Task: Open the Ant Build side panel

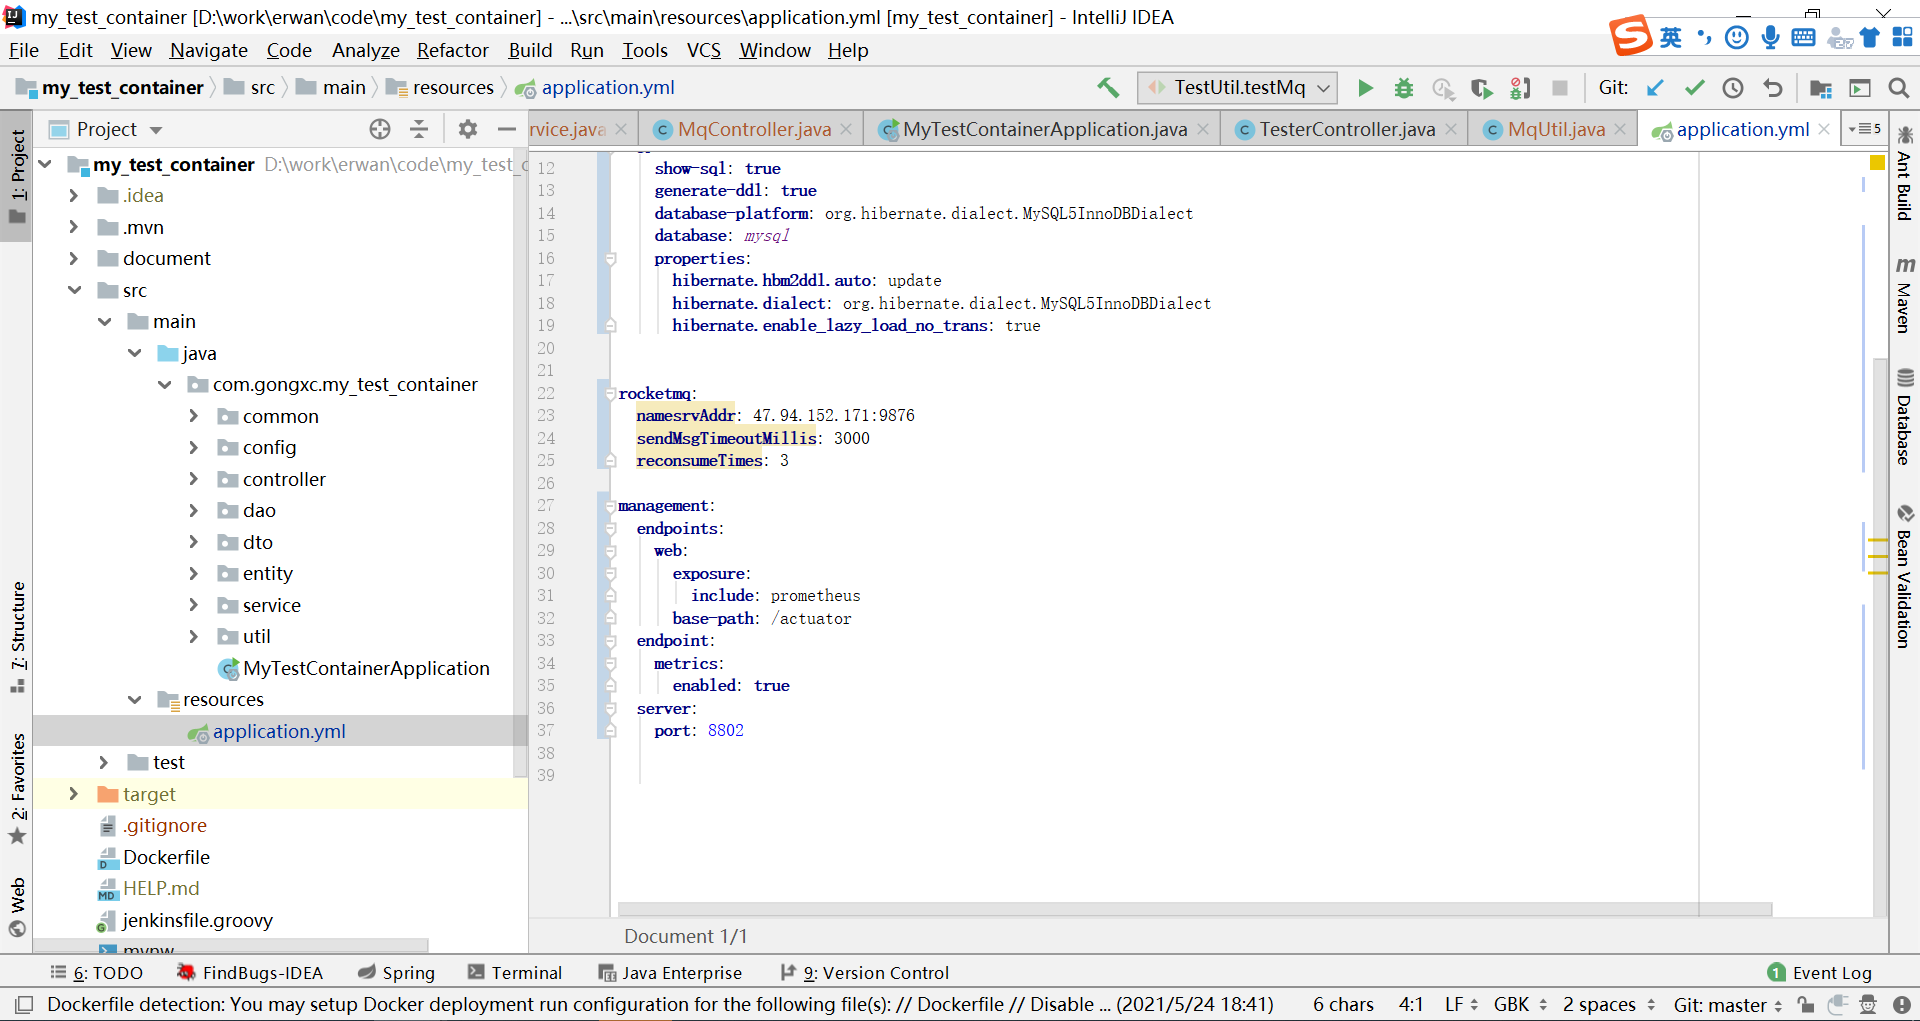Action: [1904, 173]
